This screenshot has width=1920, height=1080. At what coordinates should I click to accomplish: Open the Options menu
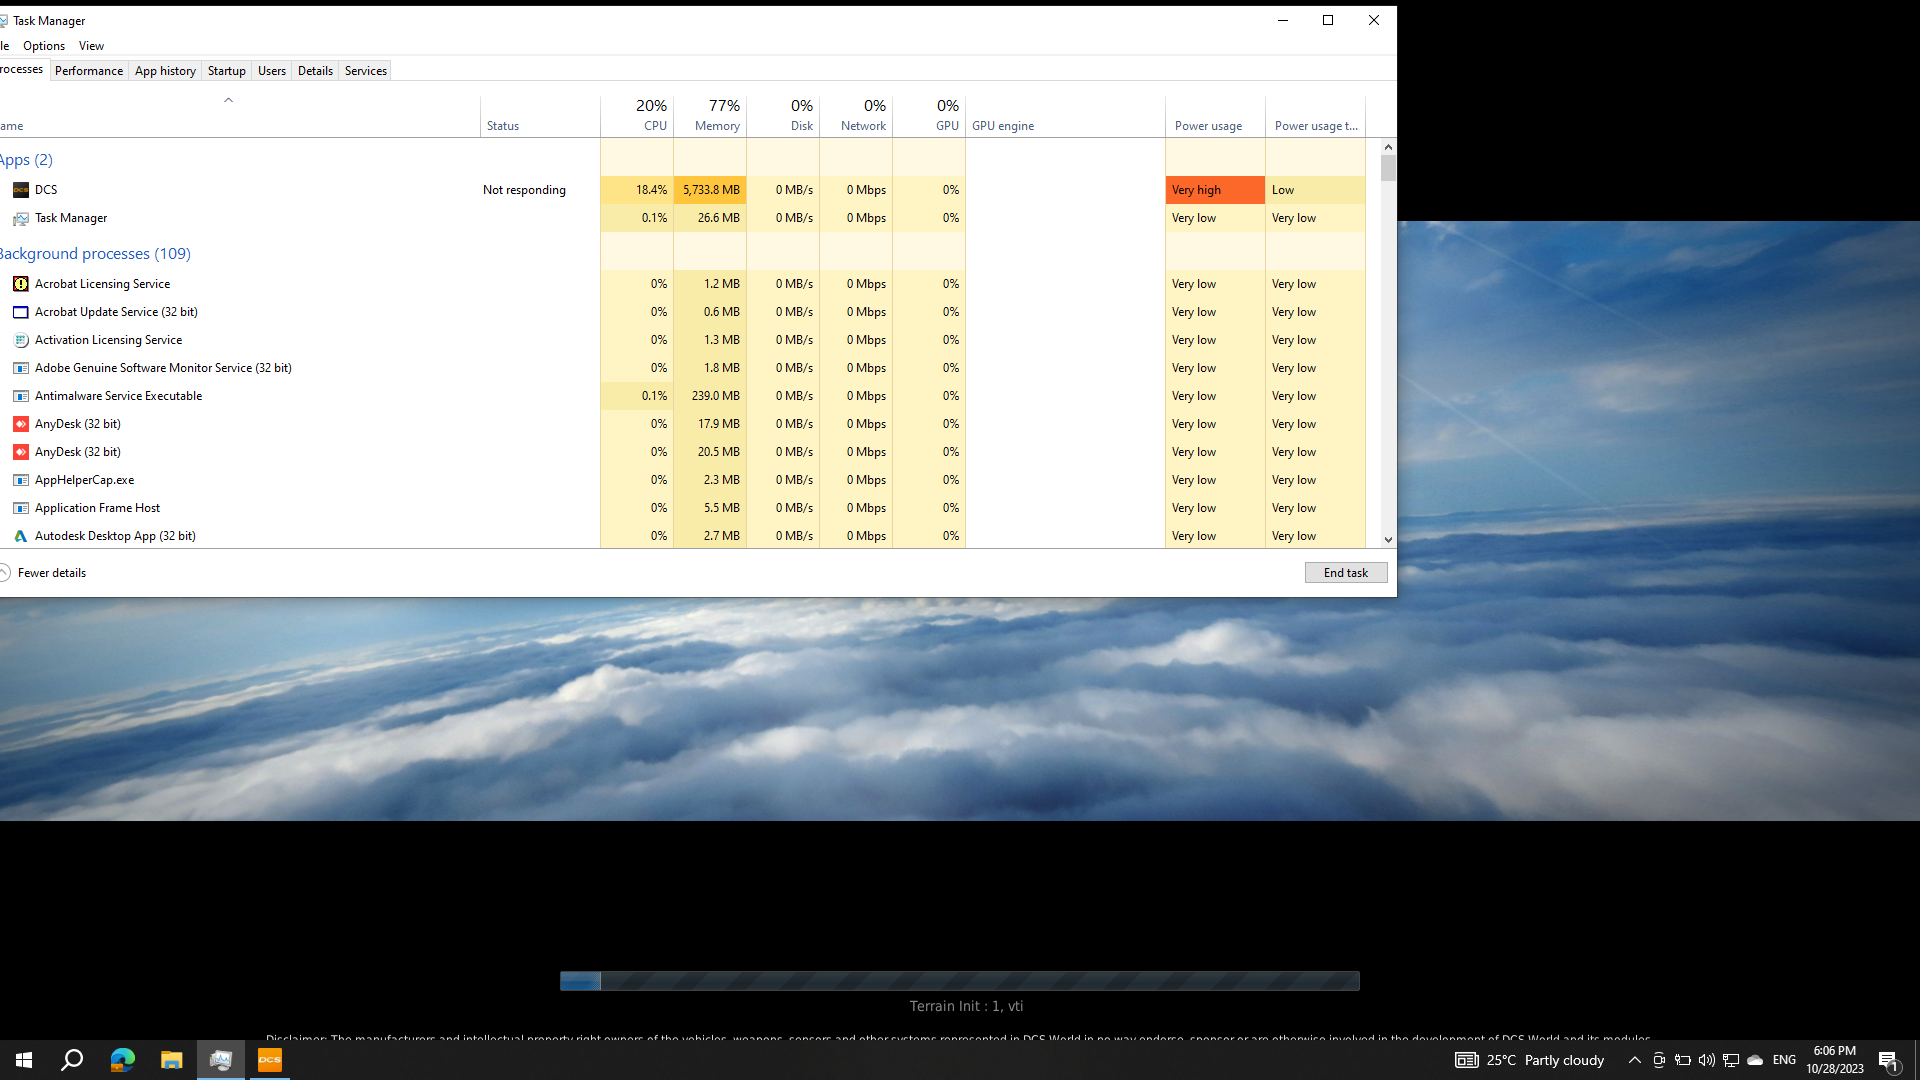click(44, 46)
